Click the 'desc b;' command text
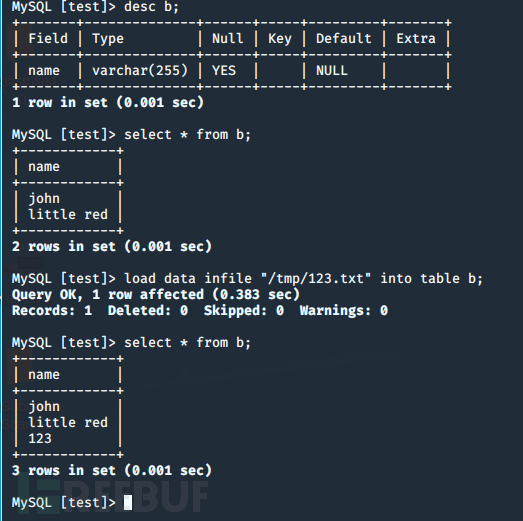 pos(151,7)
